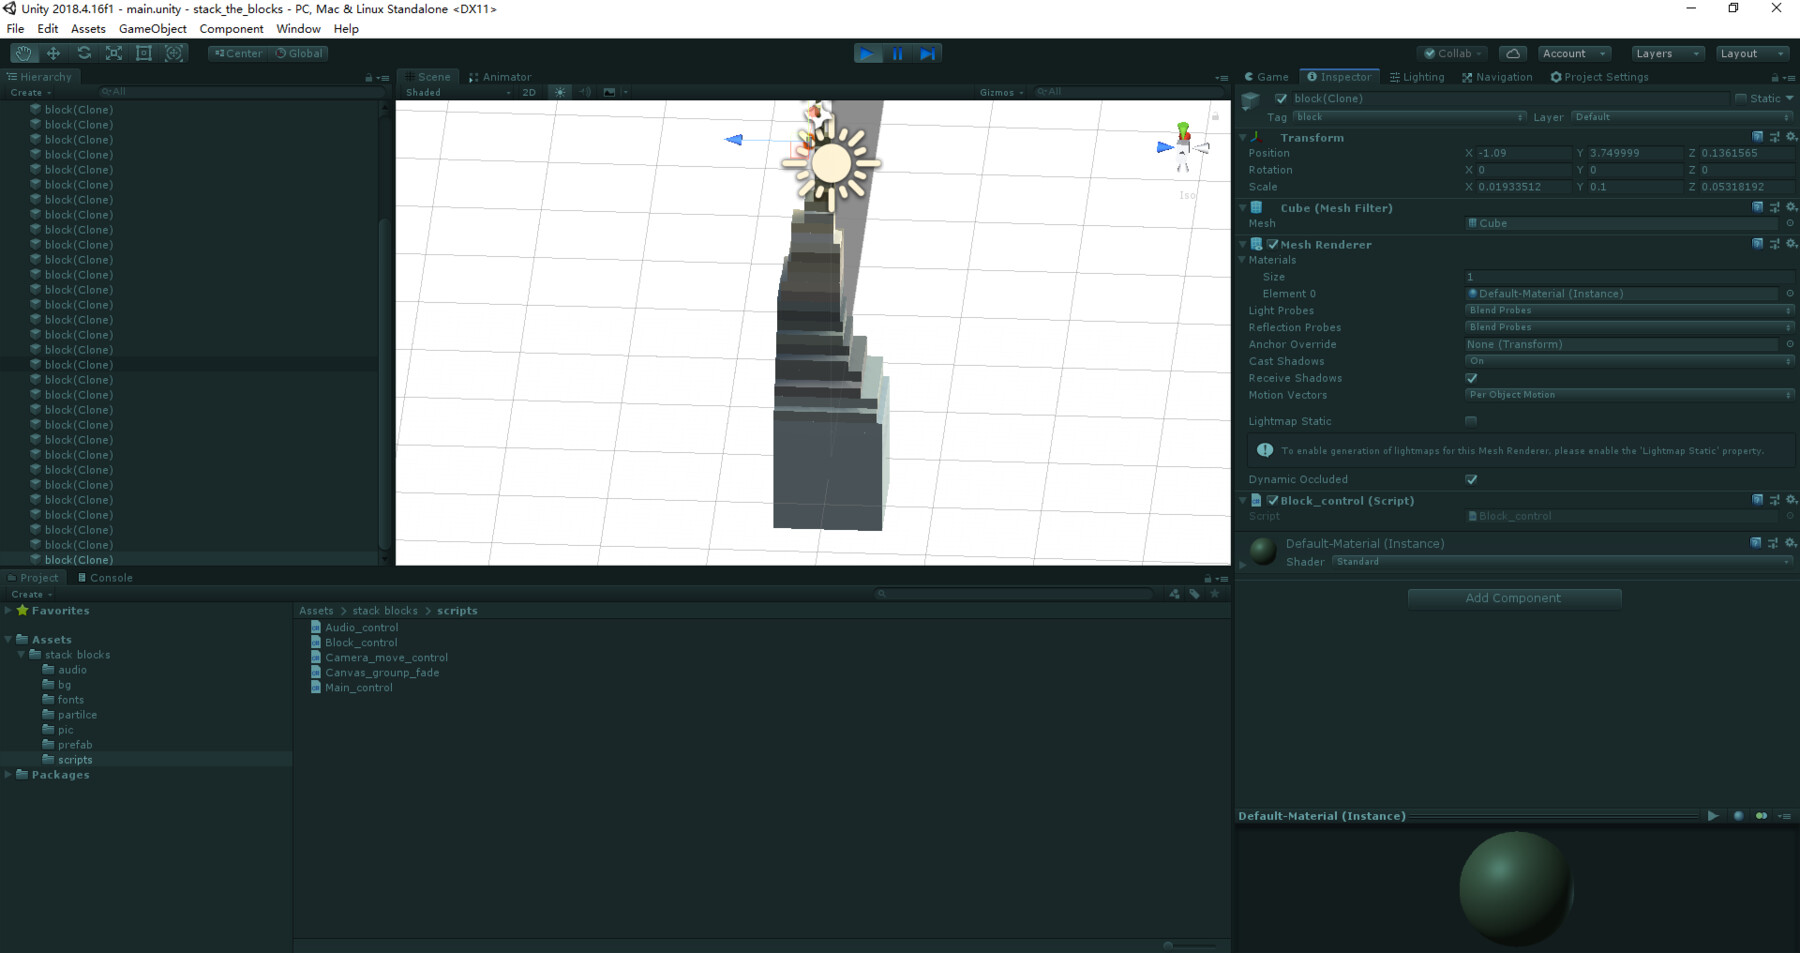Image resolution: width=1800 pixels, height=953 pixels.
Task: Click the Add Component button
Action: [1513, 597]
